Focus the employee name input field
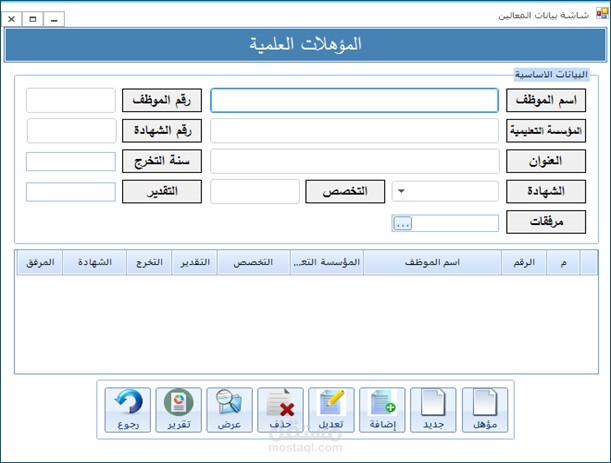This screenshot has width=611, height=463. [354, 100]
